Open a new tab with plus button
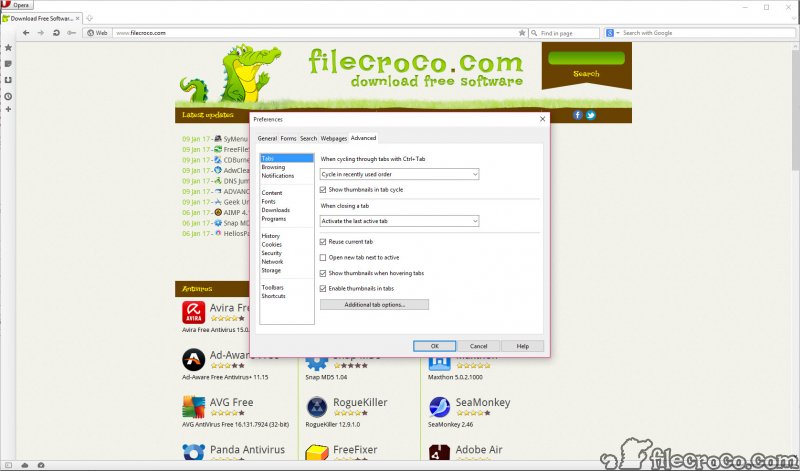Viewport: 800px width, 471px height. [90, 18]
